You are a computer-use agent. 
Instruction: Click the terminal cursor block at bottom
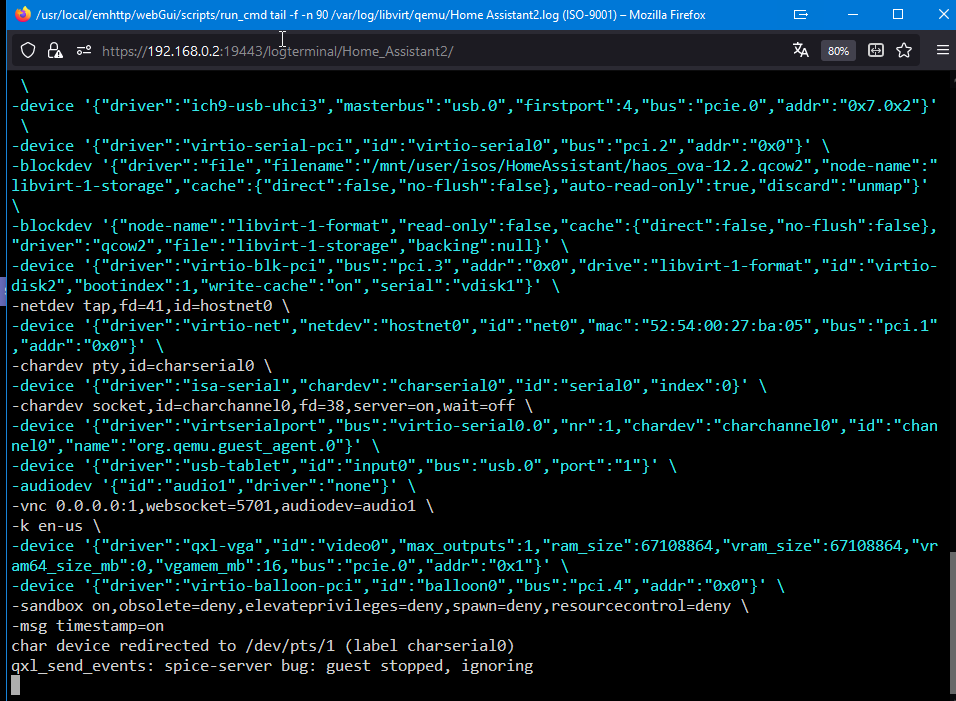tap(16, 686)
